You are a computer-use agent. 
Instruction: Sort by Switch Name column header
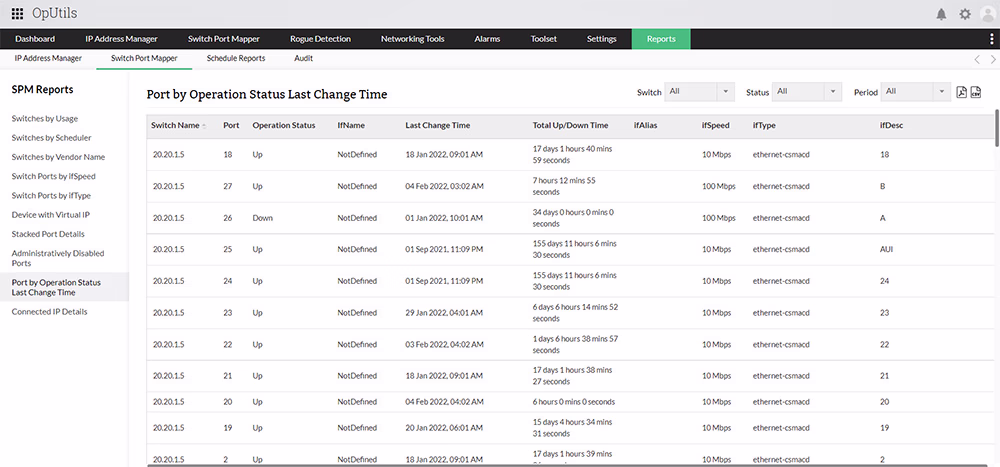(178, 126)
